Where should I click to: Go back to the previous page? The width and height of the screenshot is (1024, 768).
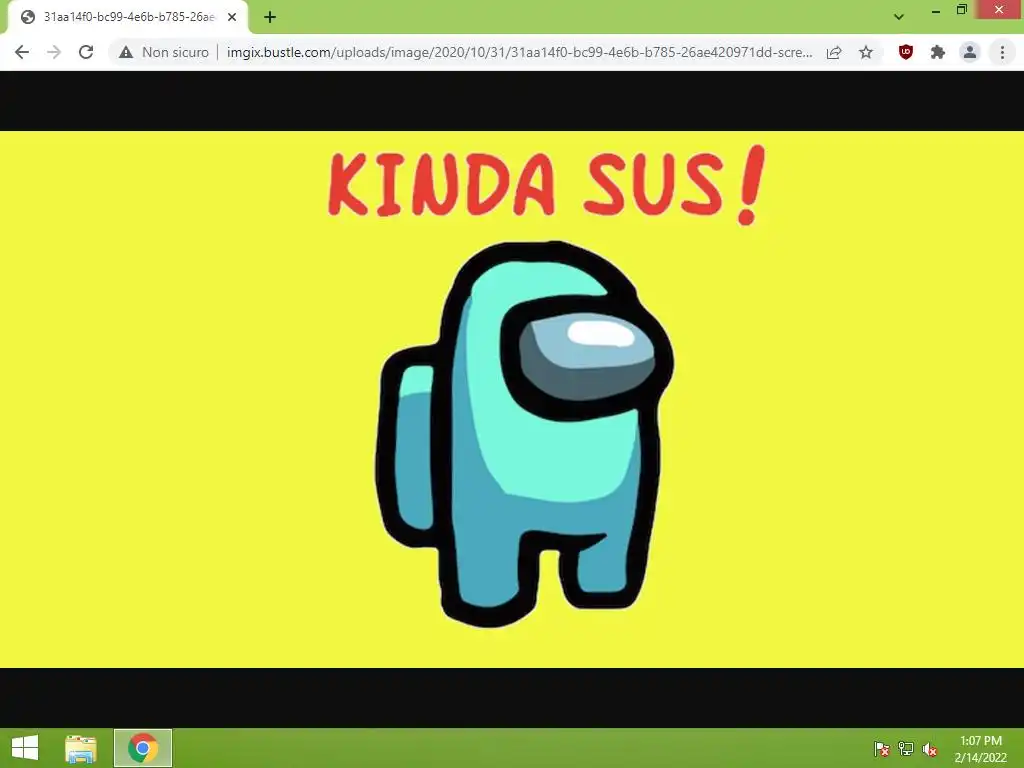click(x=22, y=52)
